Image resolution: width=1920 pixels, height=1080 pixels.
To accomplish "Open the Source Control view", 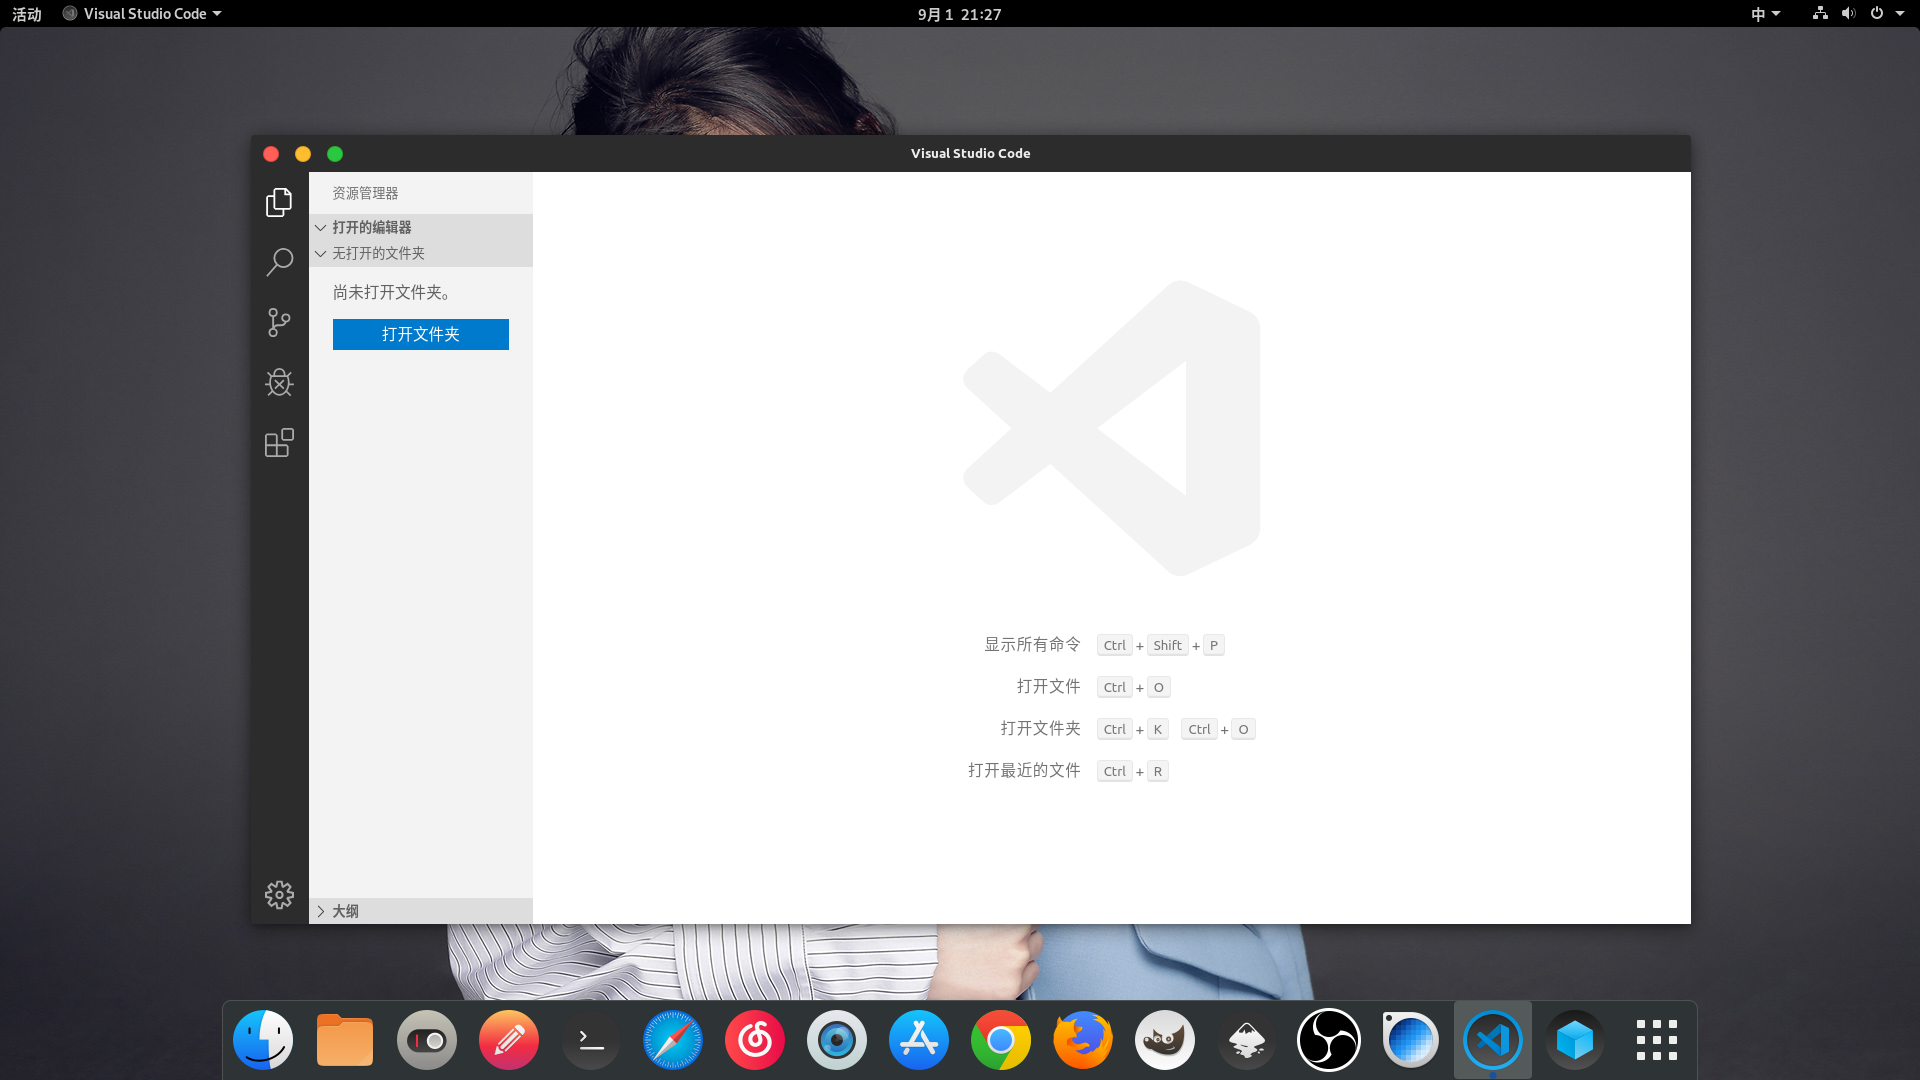I will tap(279, 322).
